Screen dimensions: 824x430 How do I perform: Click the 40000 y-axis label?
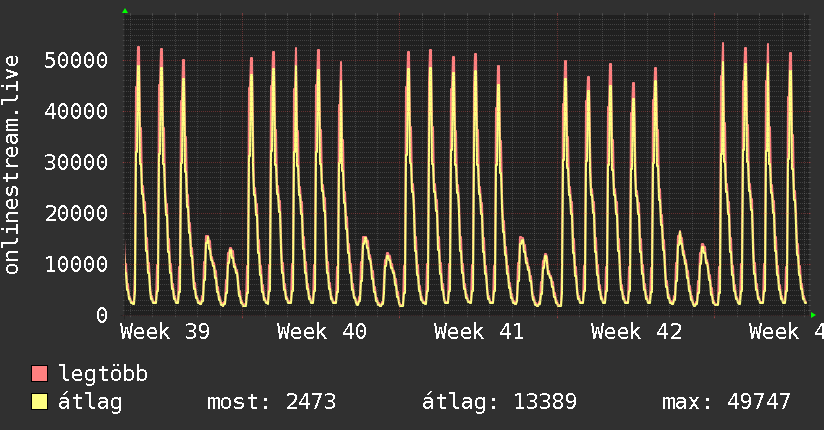[x=76, y=111]
